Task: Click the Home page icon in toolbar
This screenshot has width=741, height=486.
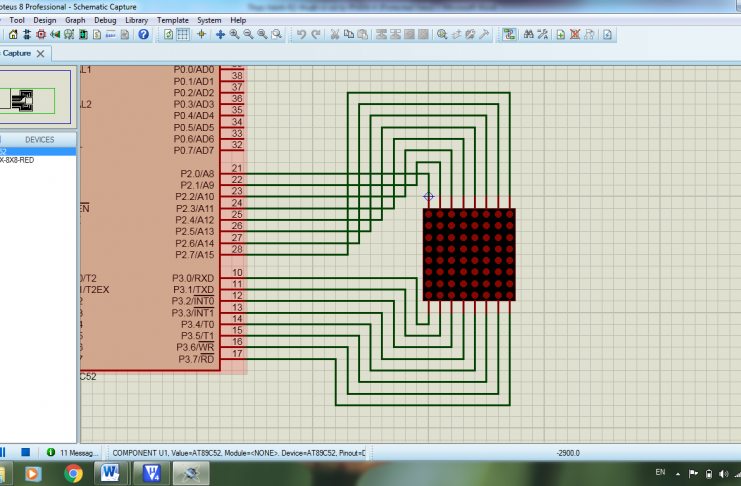Action: (13, 35)
